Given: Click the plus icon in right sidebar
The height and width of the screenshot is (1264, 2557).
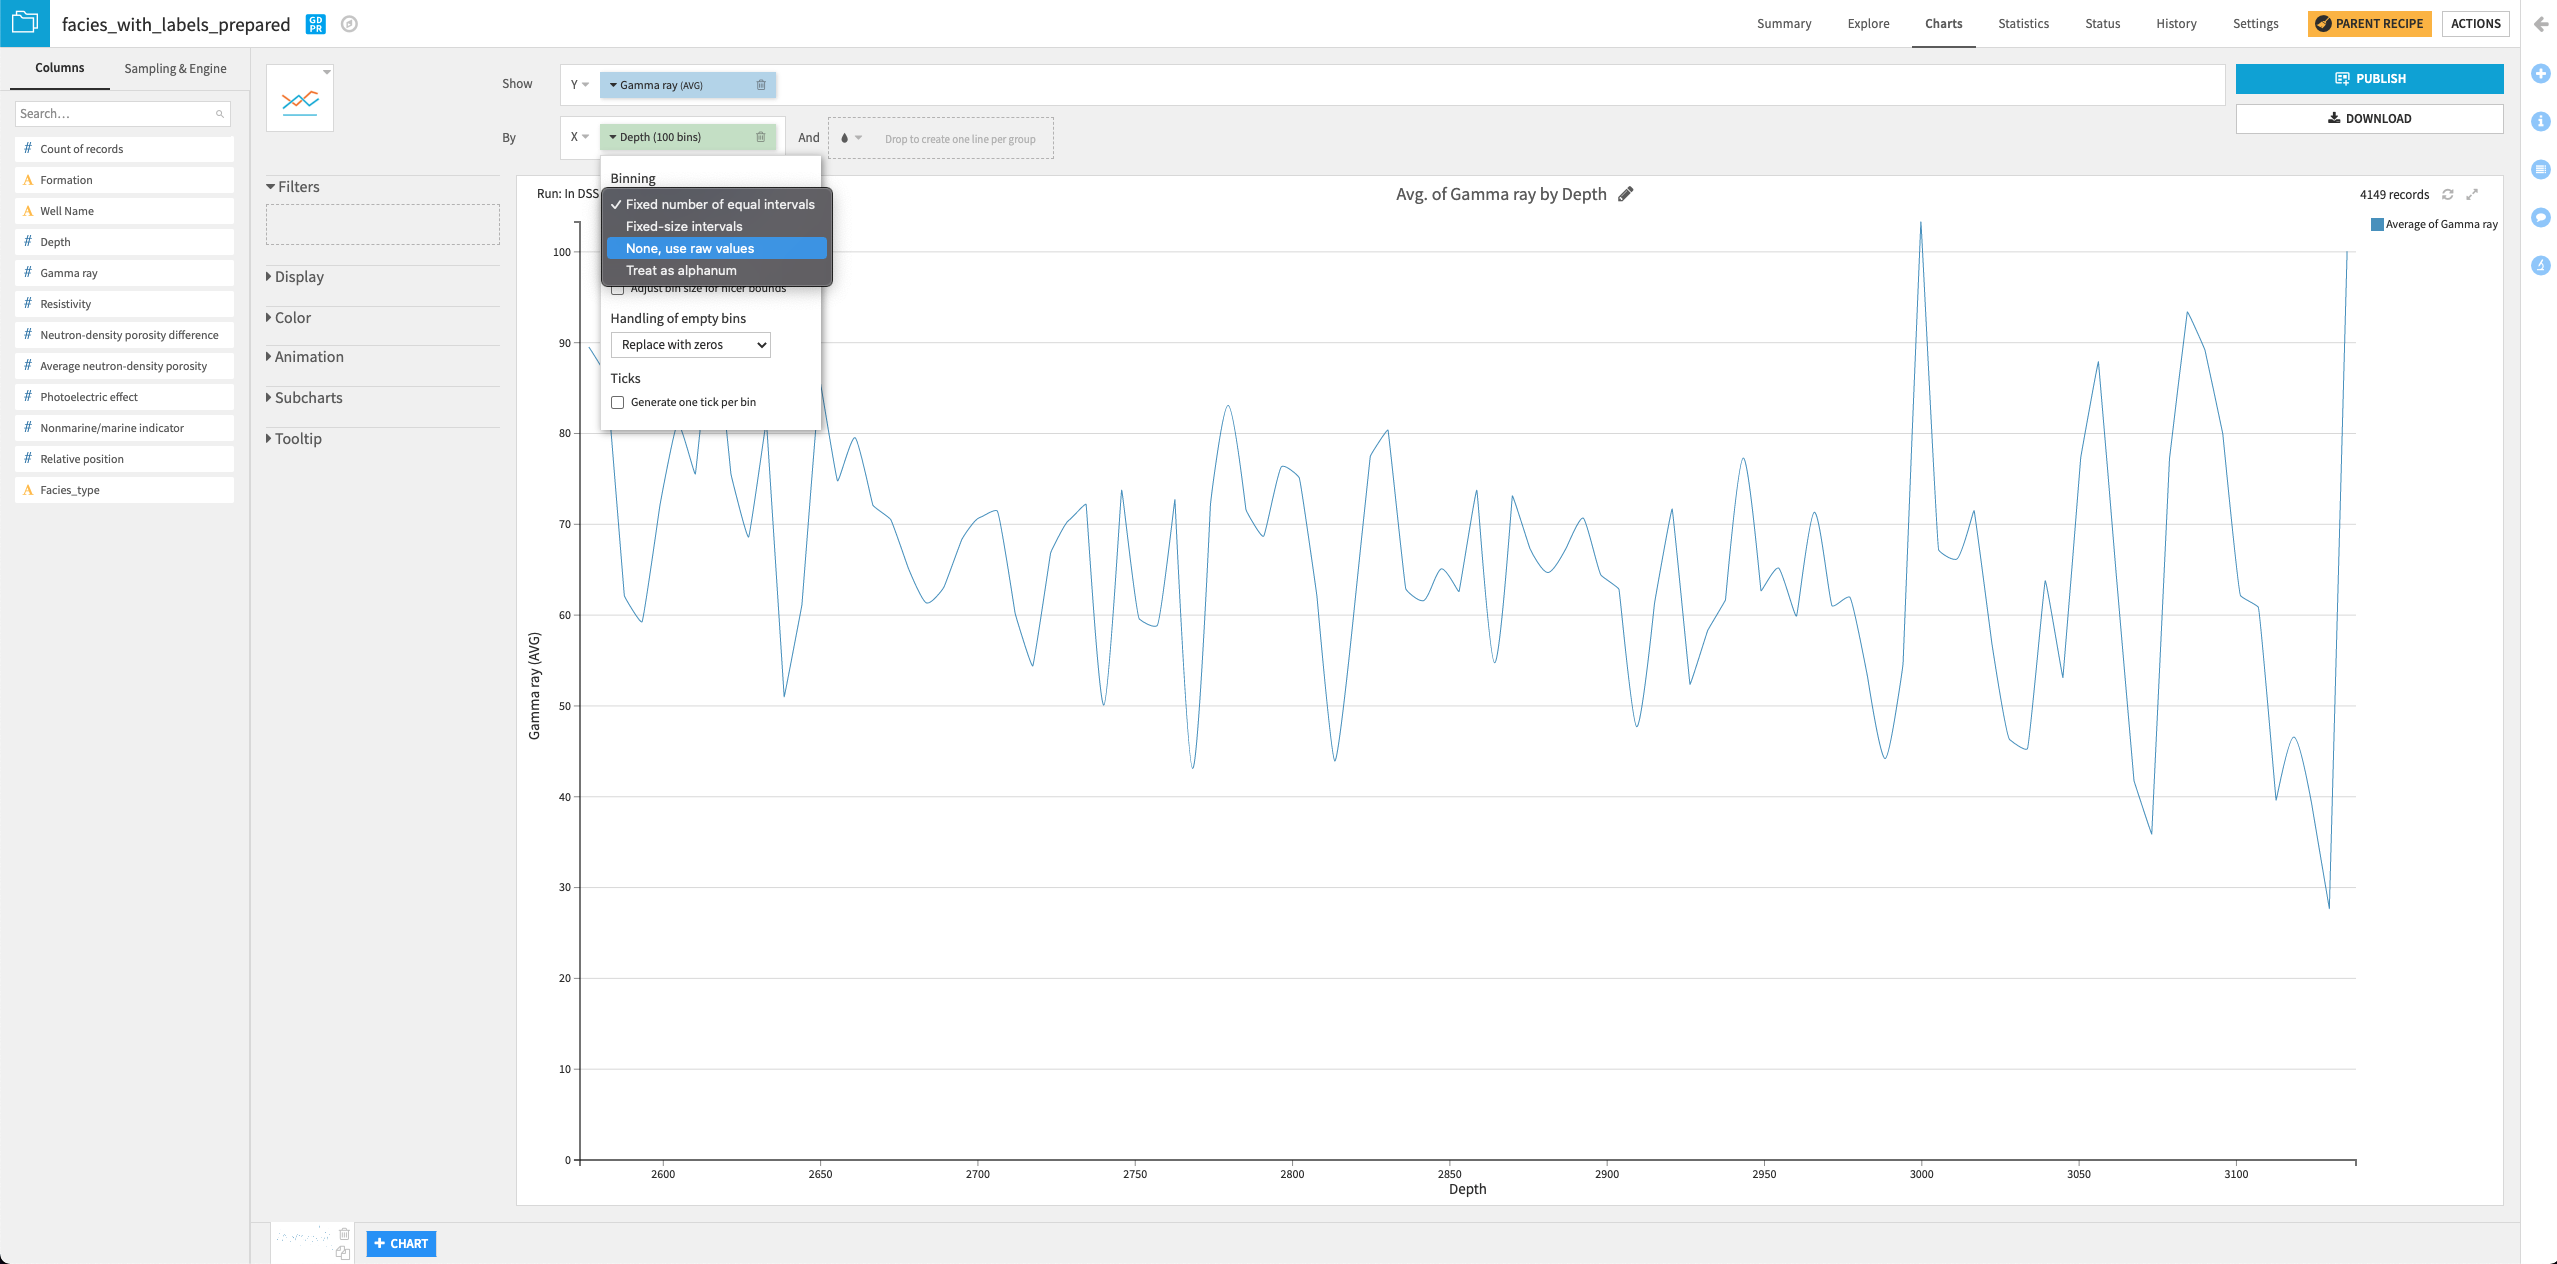Looking at the screenshot, I should 2541,73.
